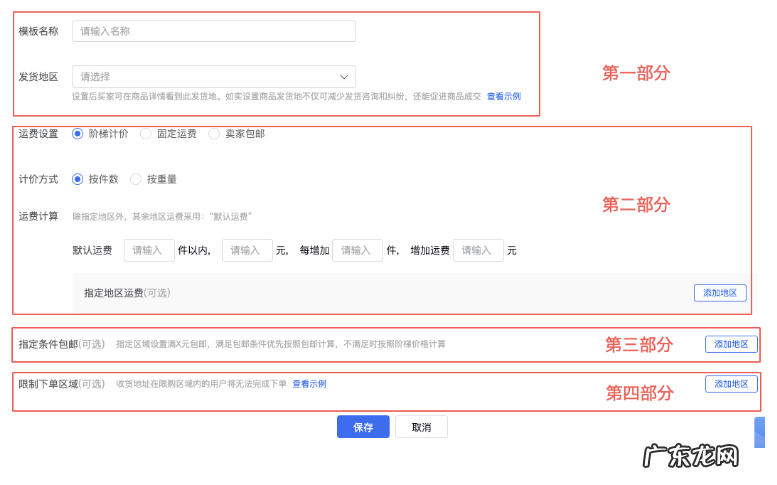Open the 发货地区 dropdown
The height and width of the screenshot is (485, 777).
pos(214,77)
